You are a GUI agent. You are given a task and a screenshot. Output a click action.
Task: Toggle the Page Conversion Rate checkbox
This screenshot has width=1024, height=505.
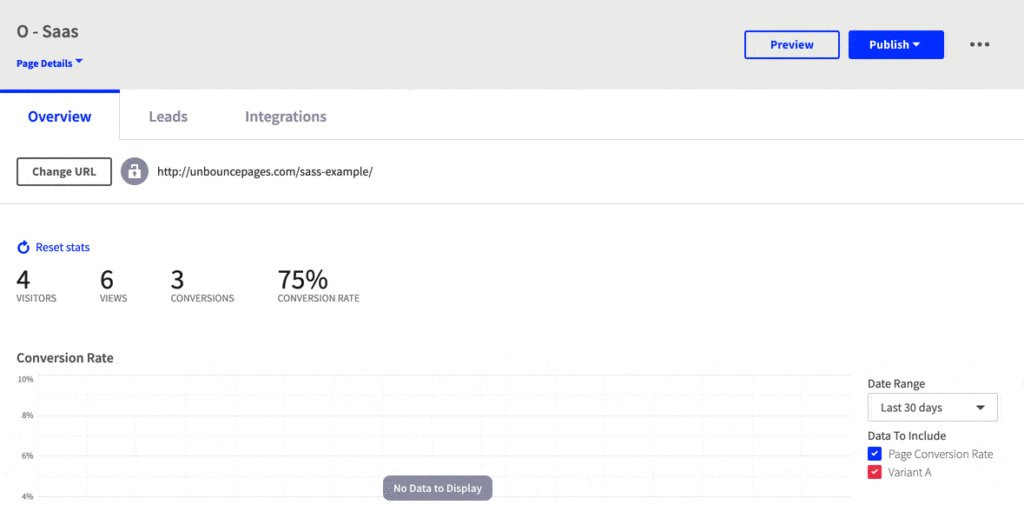coord(874,454)
